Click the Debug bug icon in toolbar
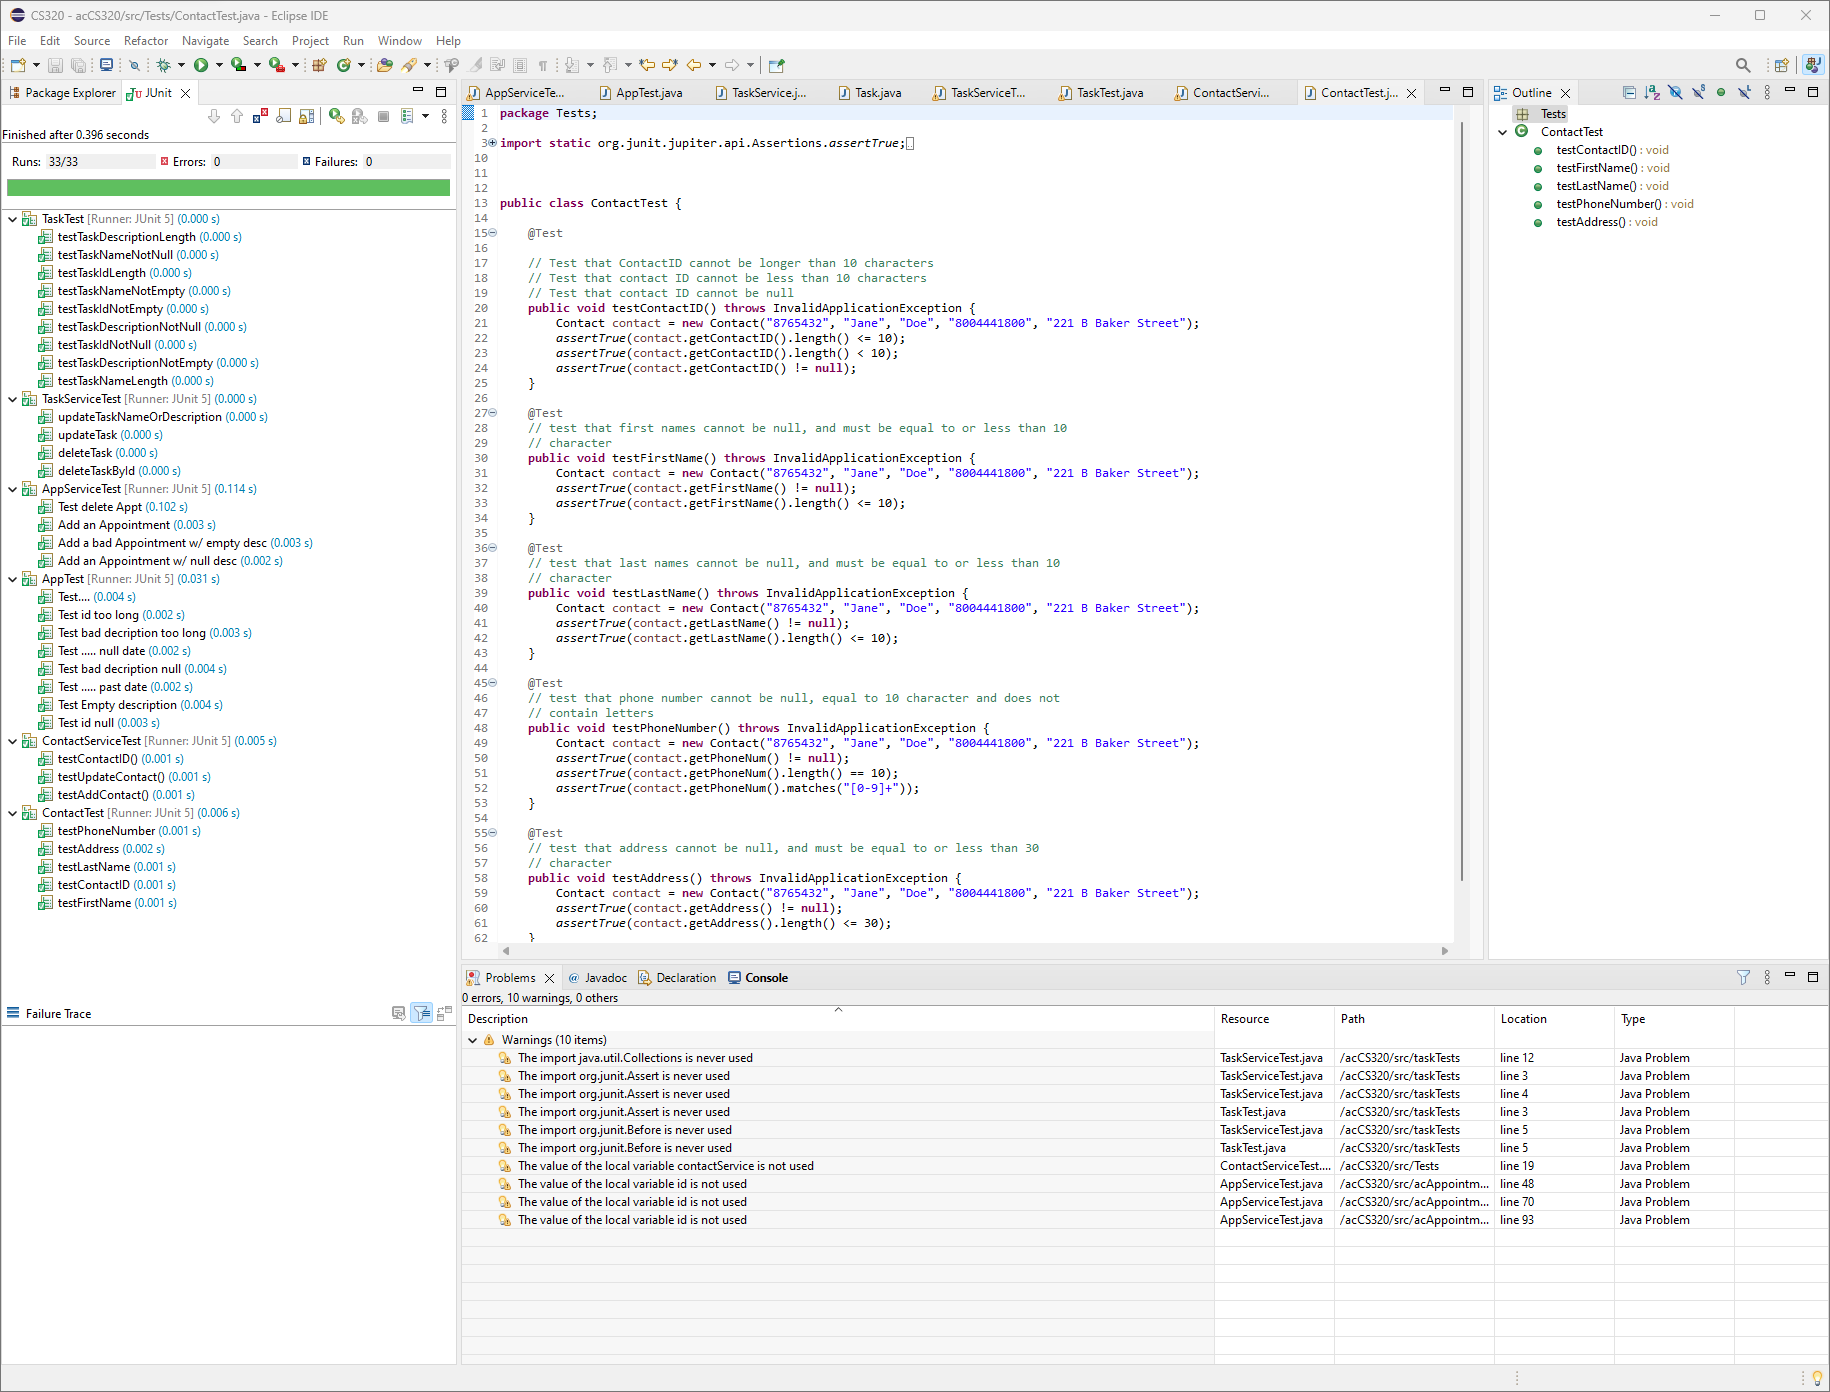The height and width of the screenshot is (1392, 1830). pos(163,65)
